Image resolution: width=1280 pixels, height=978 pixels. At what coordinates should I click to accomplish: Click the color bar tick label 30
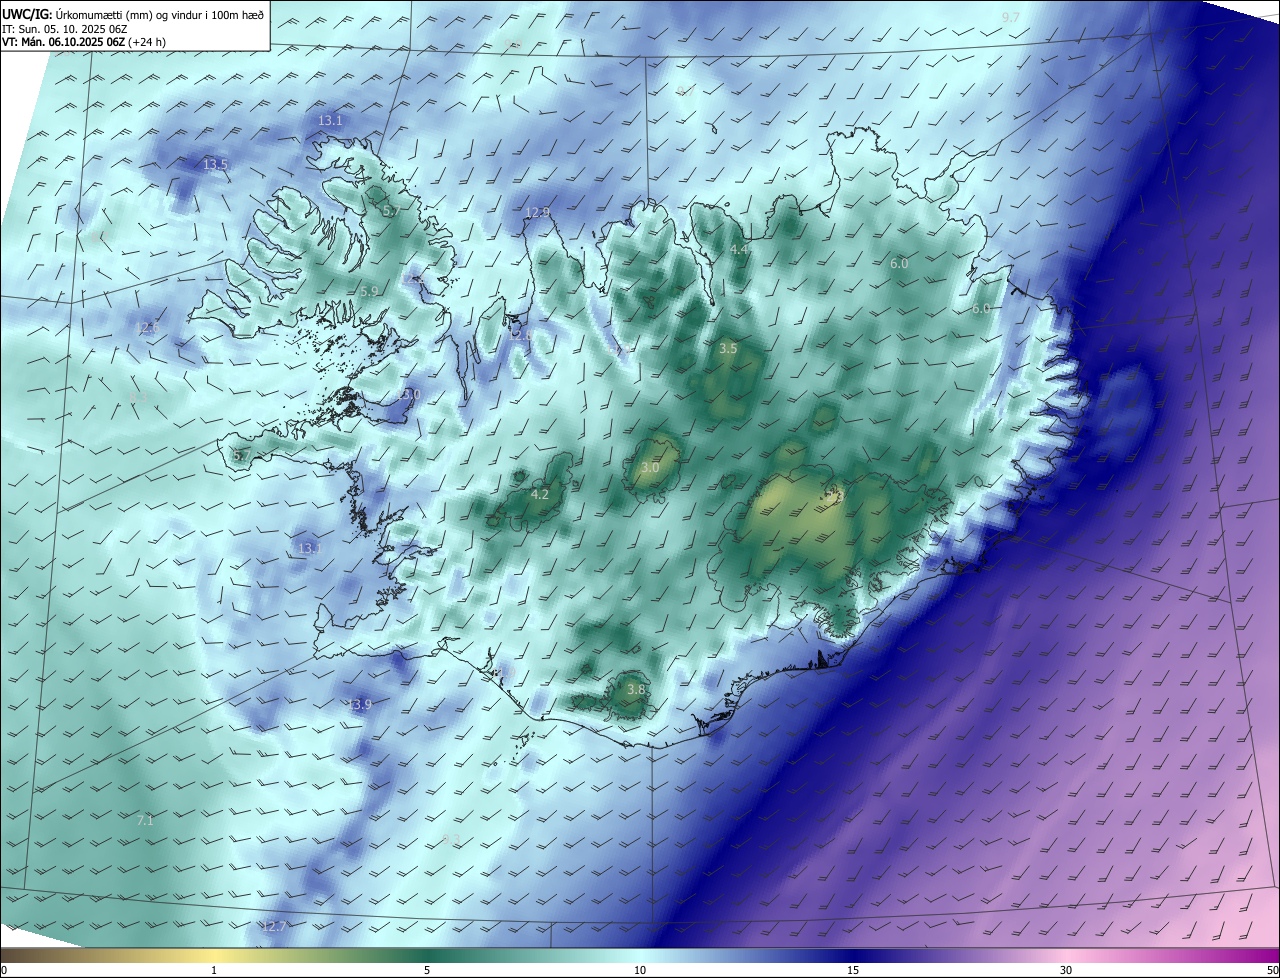coord(1066,970)
